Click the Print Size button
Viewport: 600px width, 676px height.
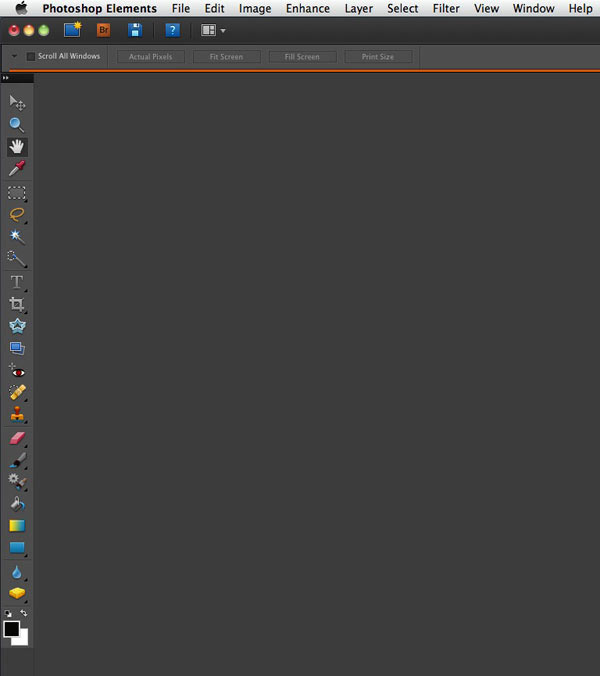(x=378, y=56)
